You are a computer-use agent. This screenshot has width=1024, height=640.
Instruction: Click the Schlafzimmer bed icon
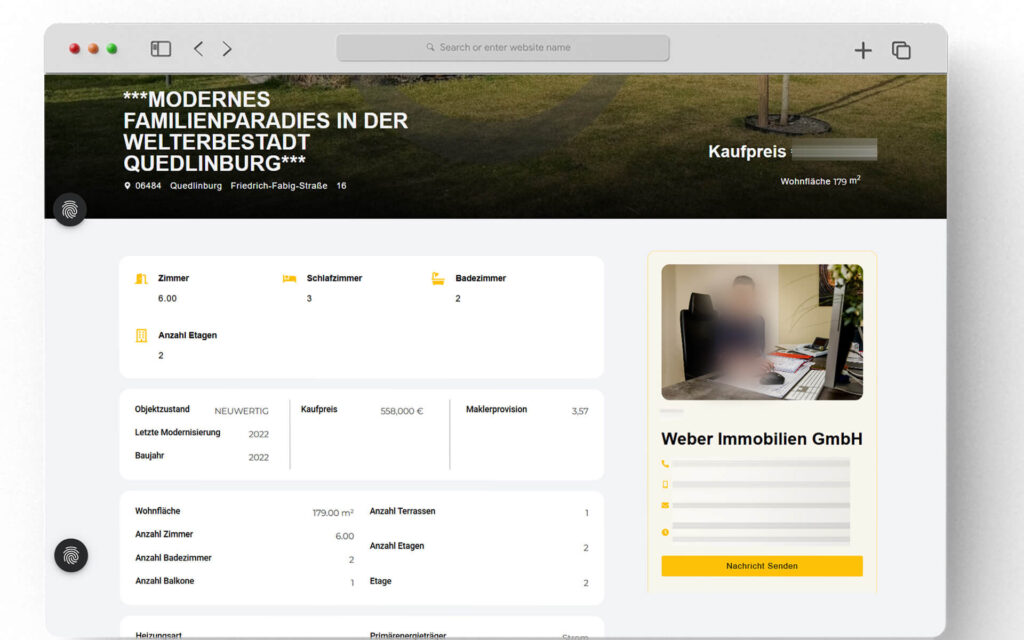pyautogui.click(x=289, y=278)
